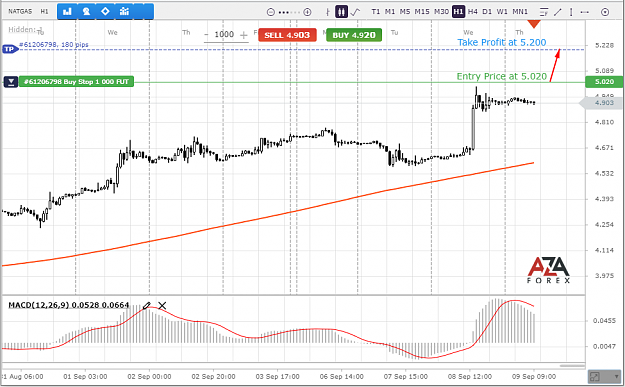
Task: Click the blue bar-chart icon button
Action: [67, 12]
